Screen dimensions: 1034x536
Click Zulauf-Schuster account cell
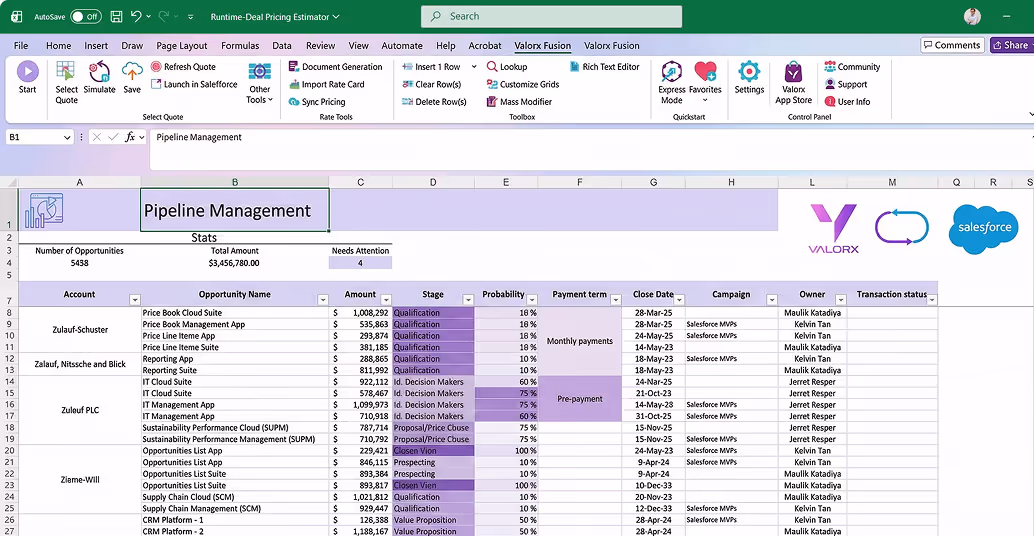[x=80, y=330]
